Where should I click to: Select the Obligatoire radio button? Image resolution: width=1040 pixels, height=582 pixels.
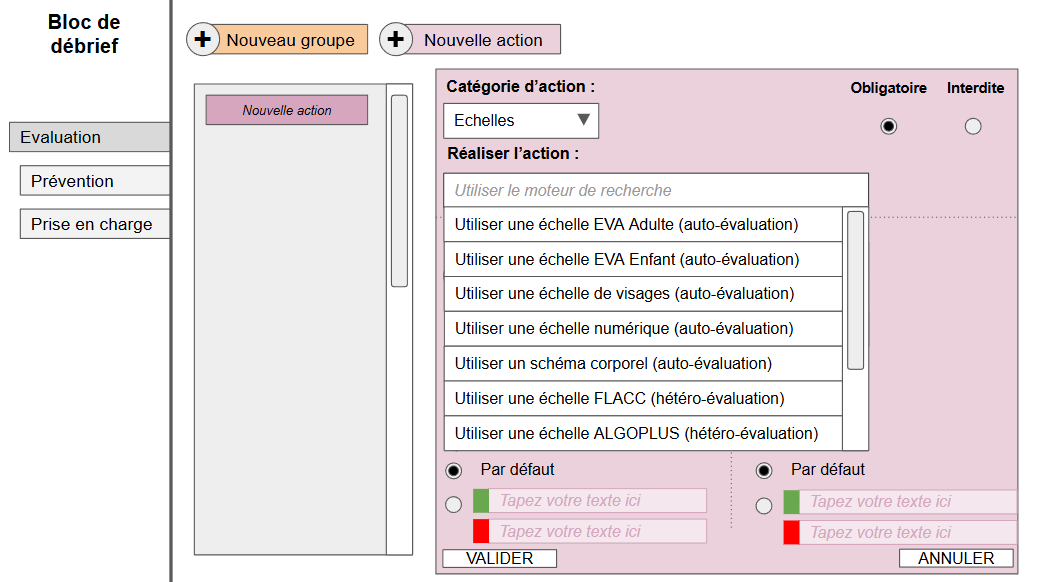coord(888,126)
